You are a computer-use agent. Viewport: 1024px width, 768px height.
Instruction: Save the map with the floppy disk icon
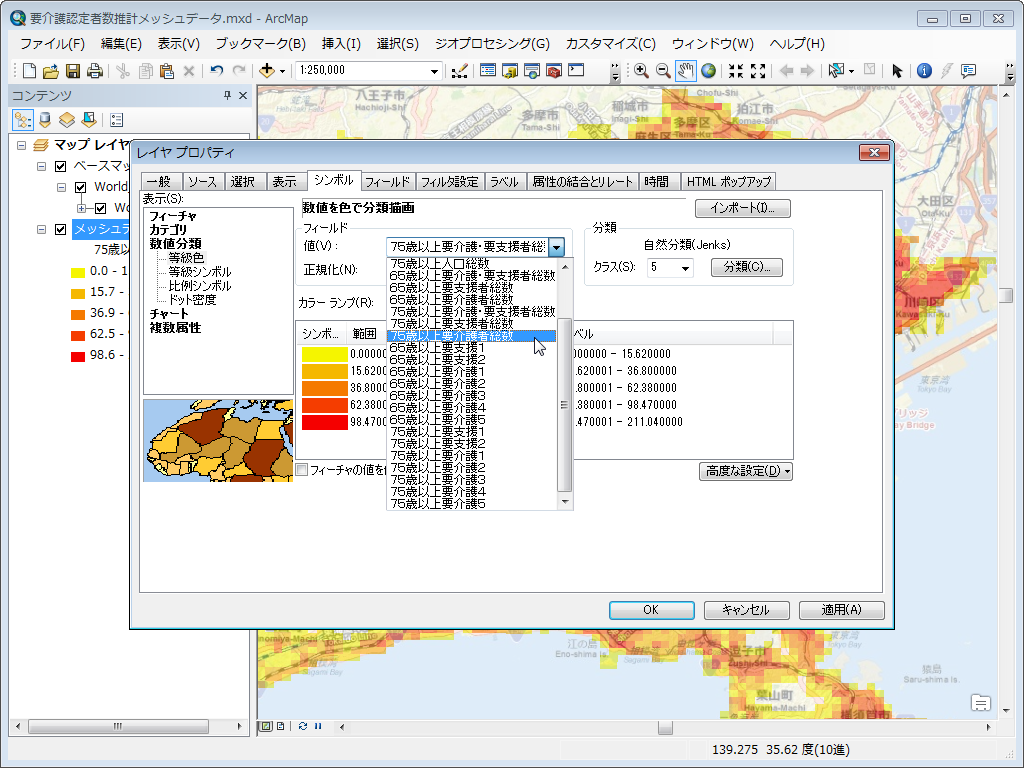[72, 71]
